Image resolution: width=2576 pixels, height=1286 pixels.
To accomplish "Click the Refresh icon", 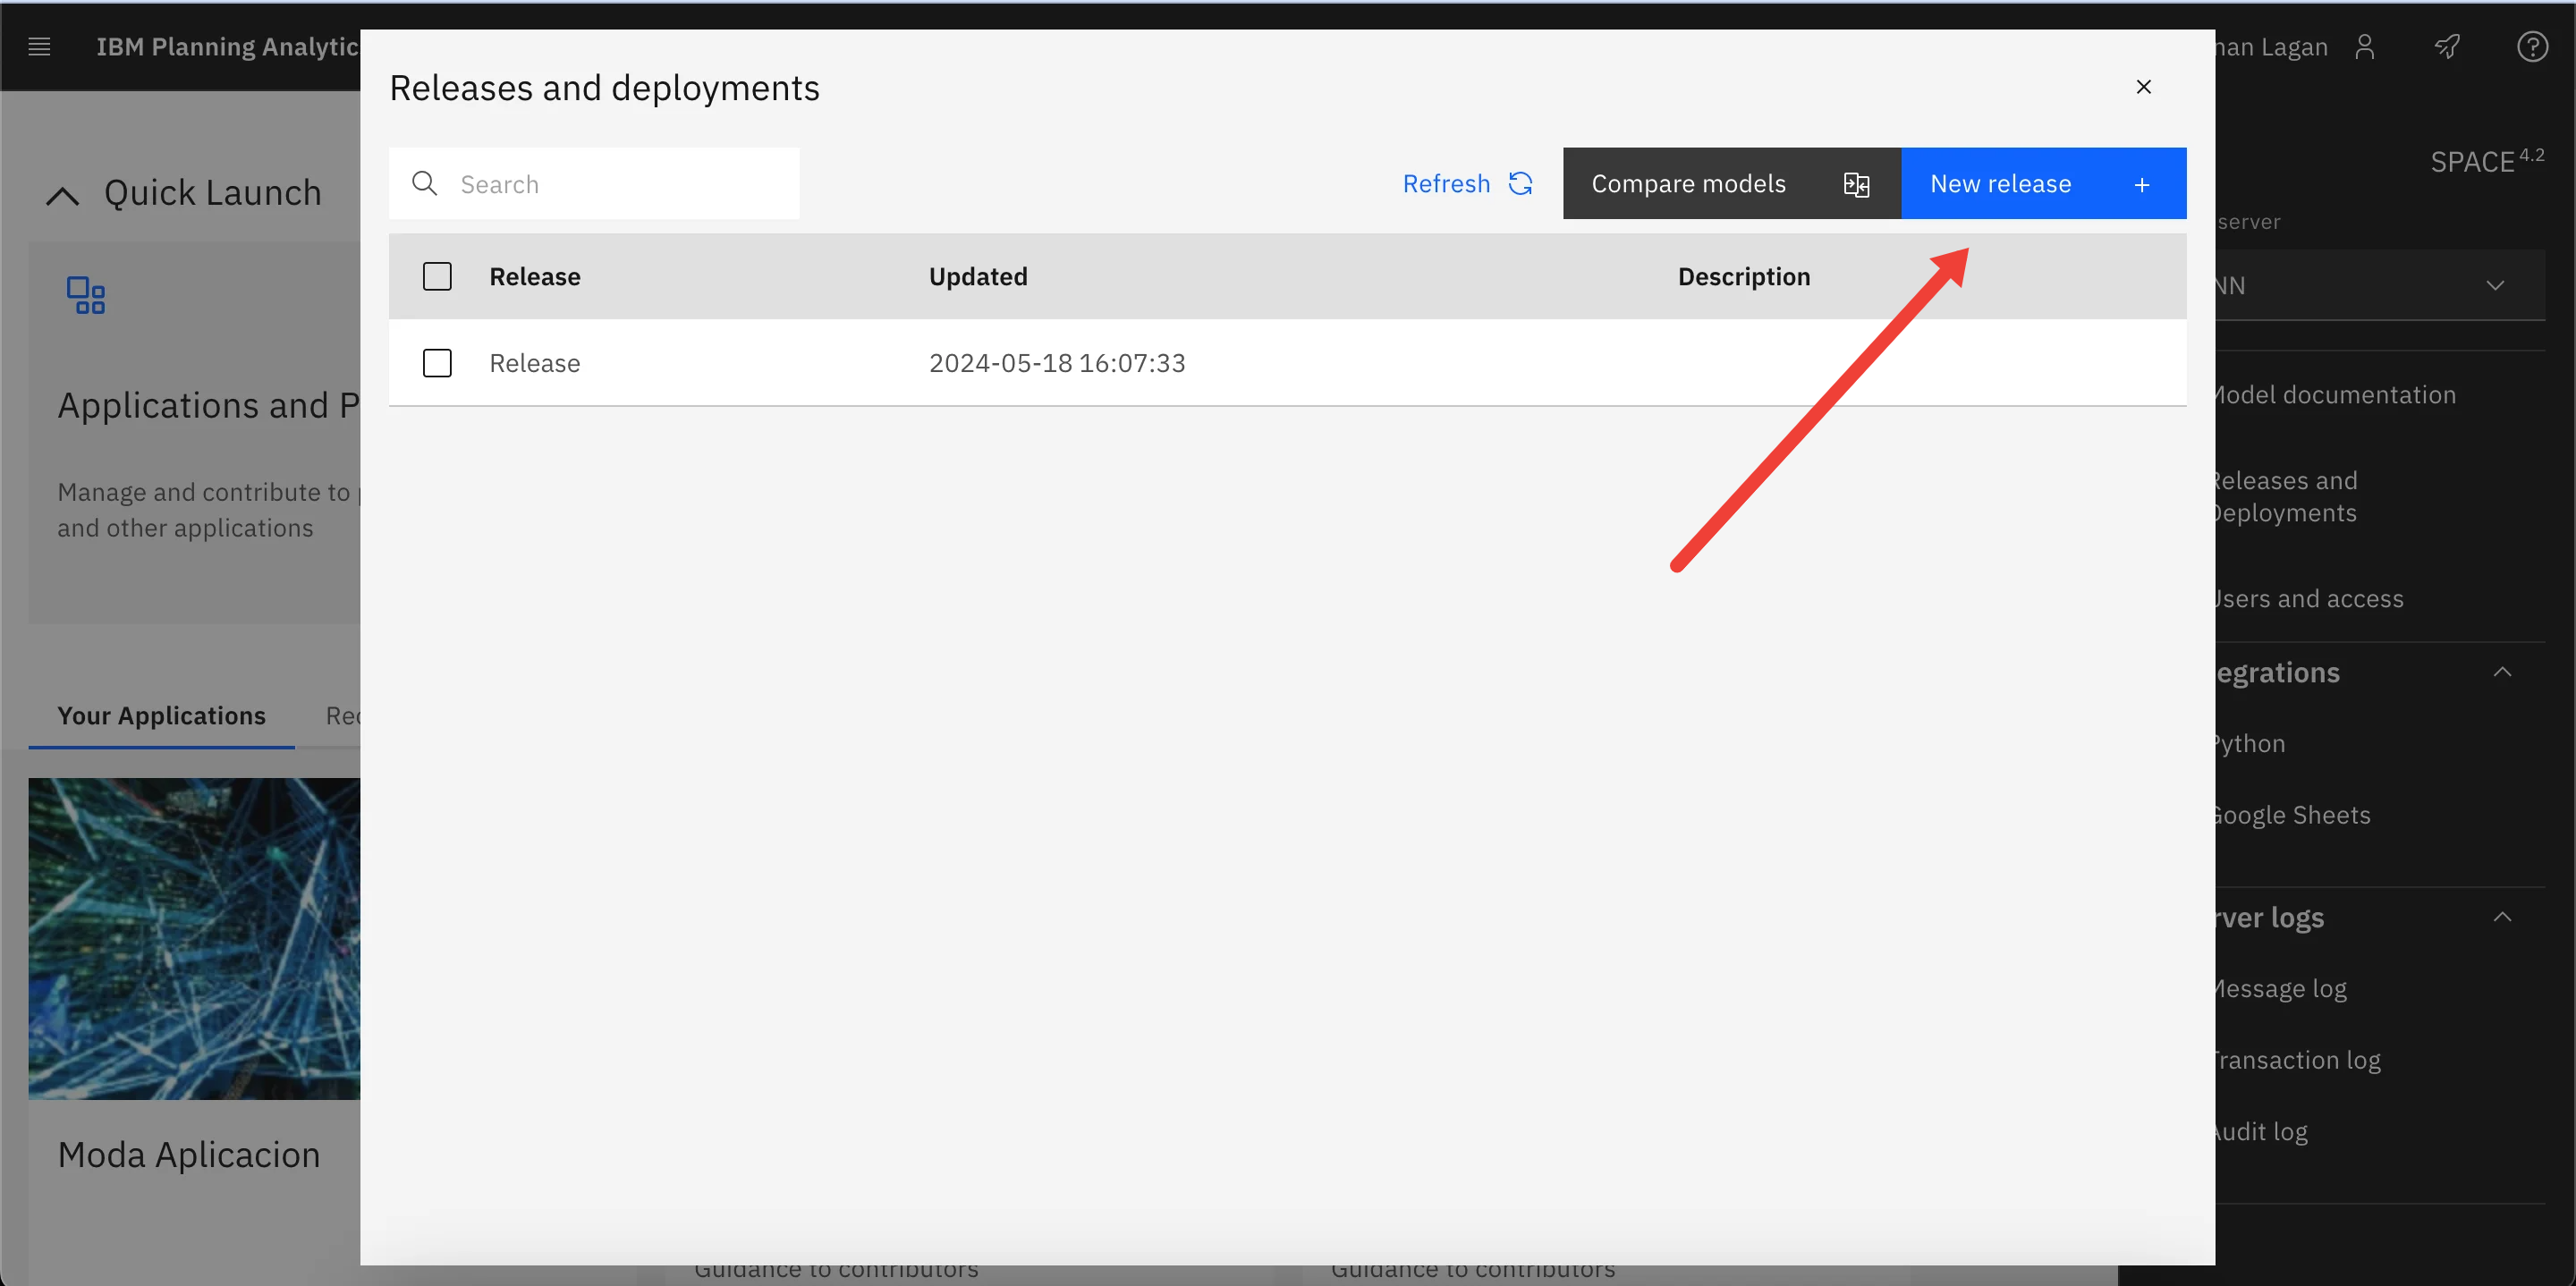I will pos(1521,182).
